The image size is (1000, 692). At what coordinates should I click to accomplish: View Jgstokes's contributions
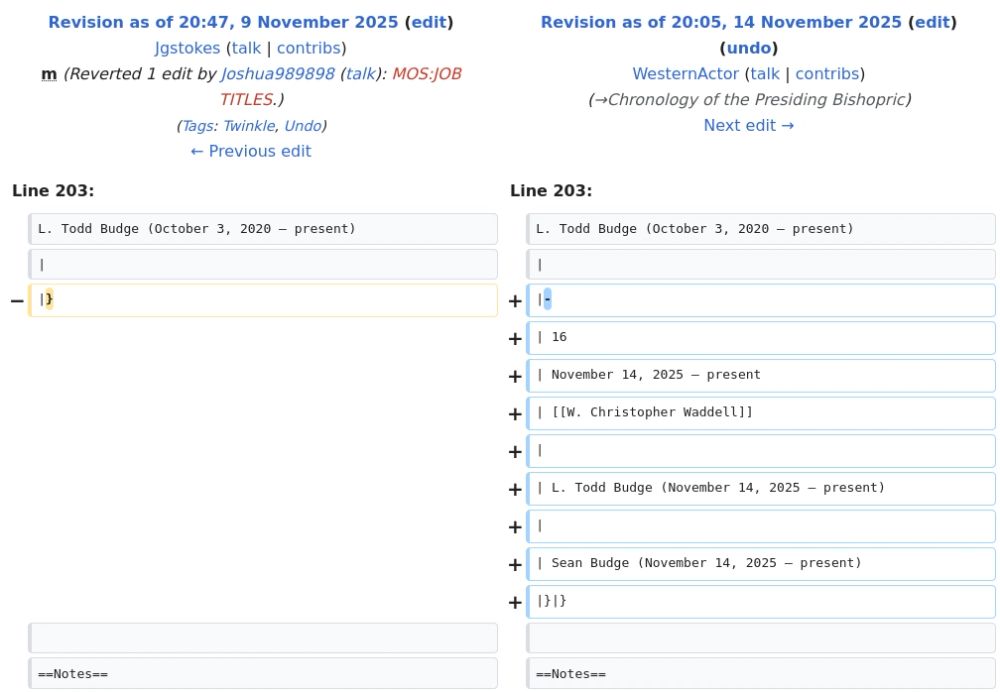coord(309,47)
